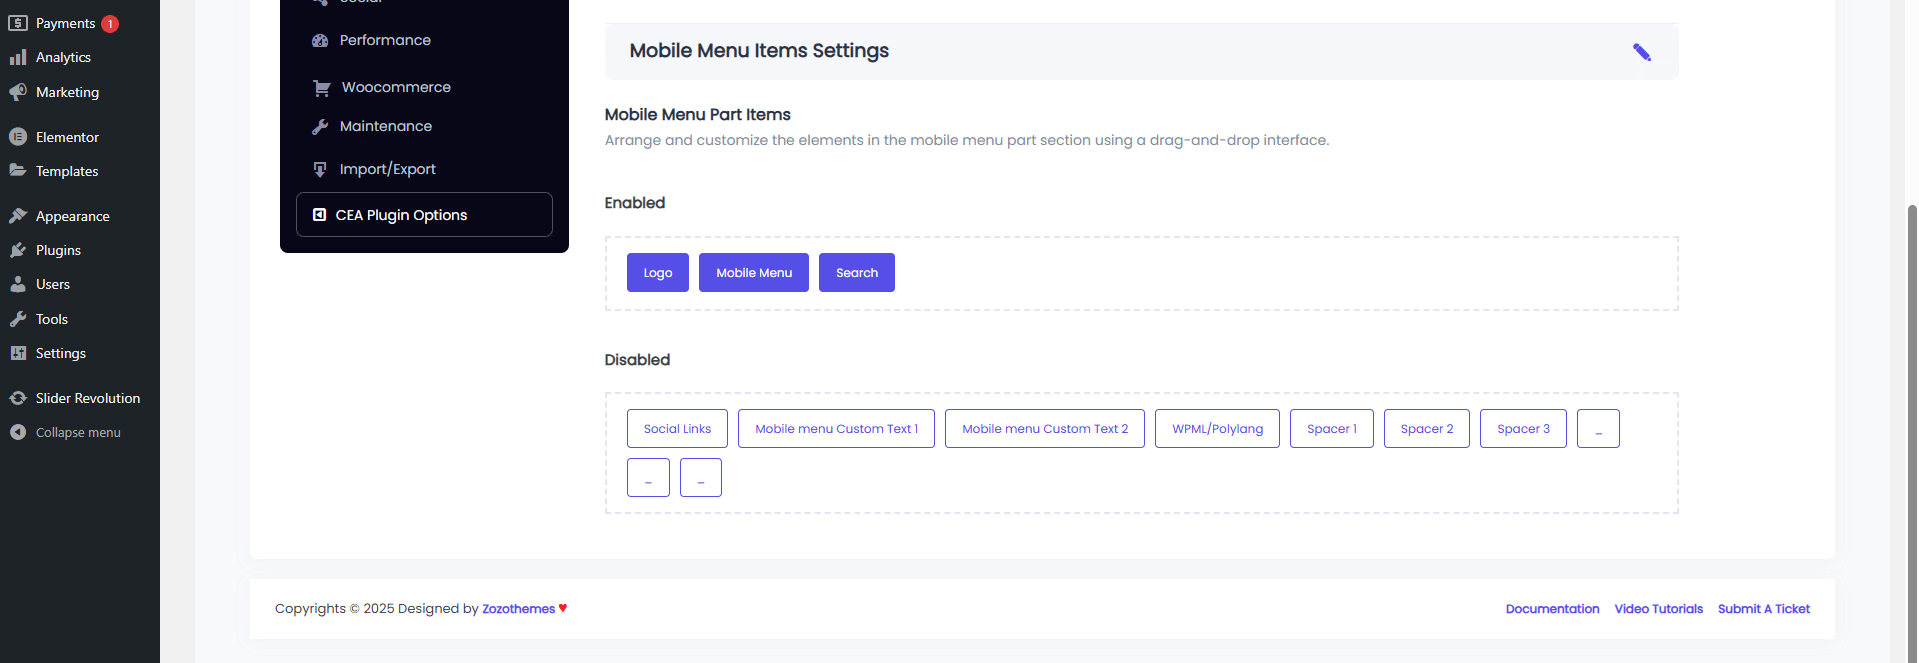Click the pencil edit icon in settings header
1919x663 pixels.
pyautogui.click(x=1641, y=52)
